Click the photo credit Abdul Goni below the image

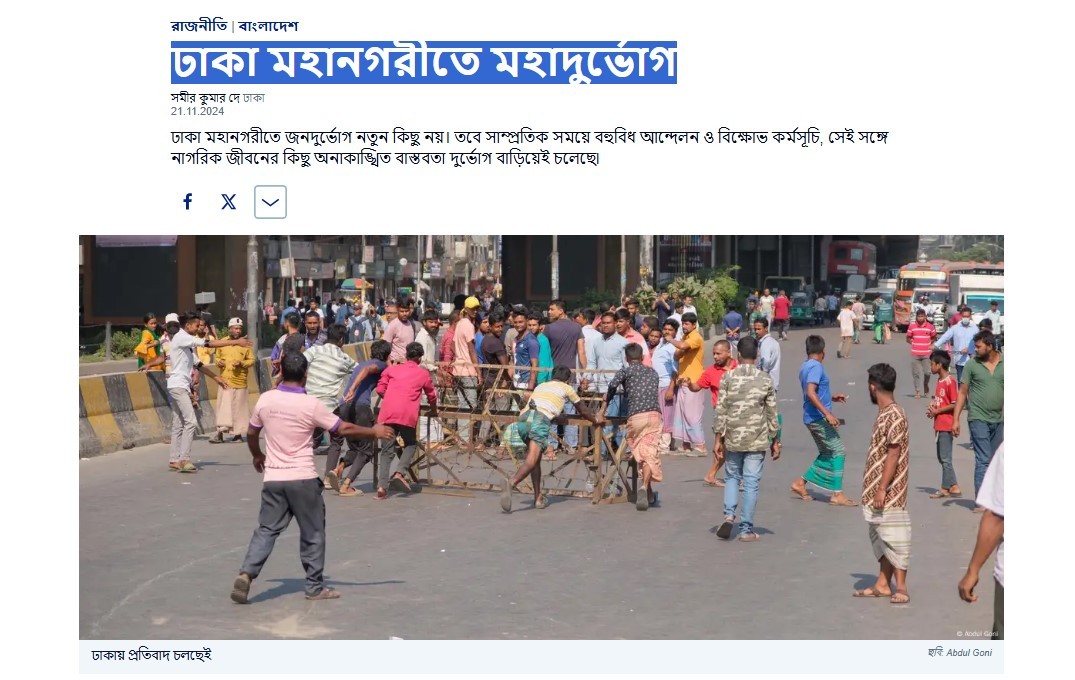tap(969, 653)
